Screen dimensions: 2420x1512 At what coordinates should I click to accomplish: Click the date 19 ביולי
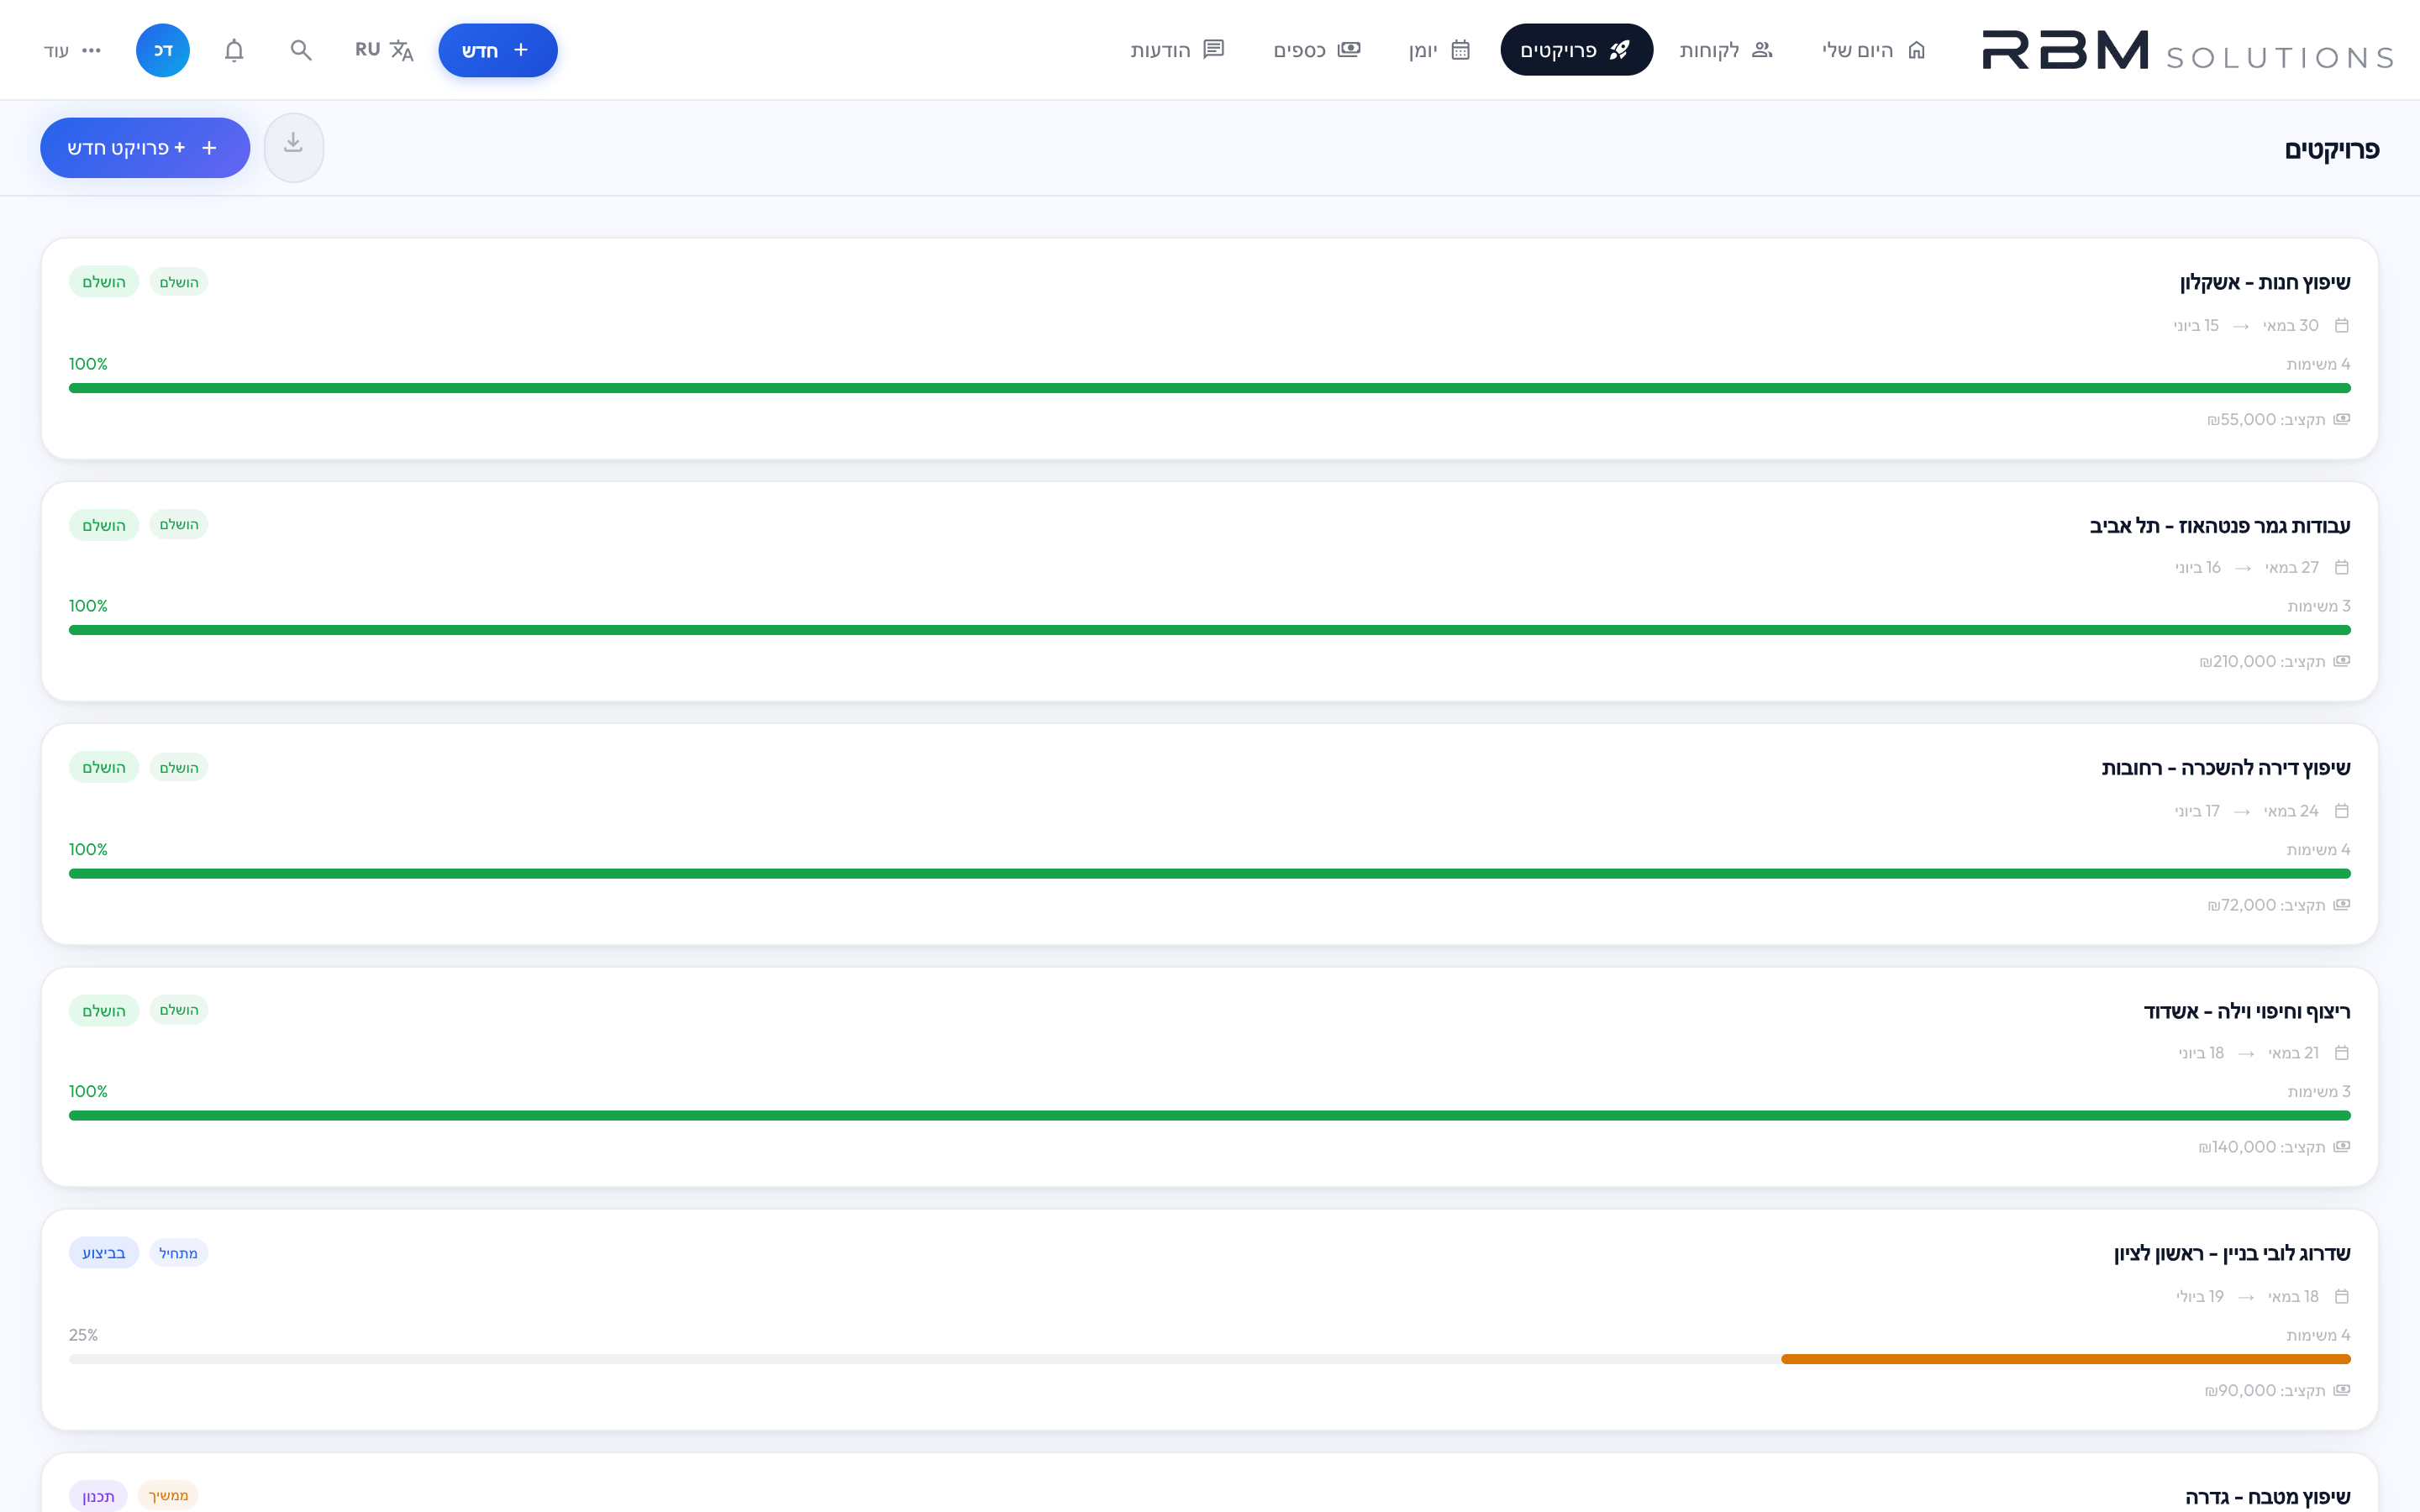(x=2200, y=1297)
